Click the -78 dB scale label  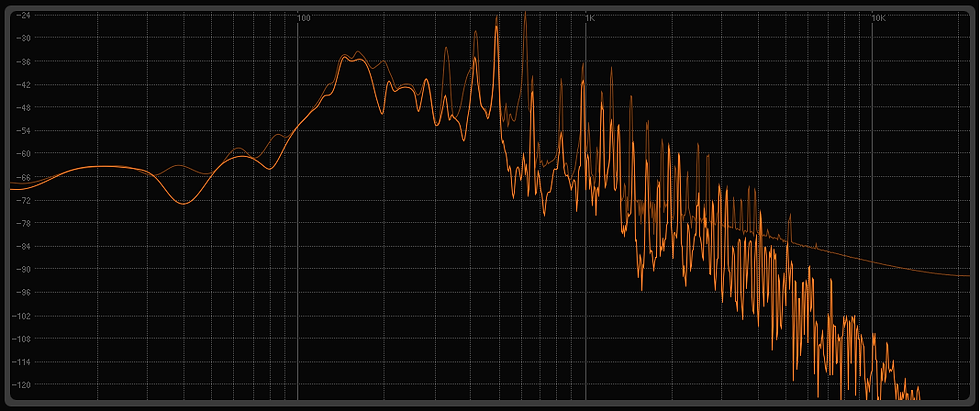click(25, 223)
